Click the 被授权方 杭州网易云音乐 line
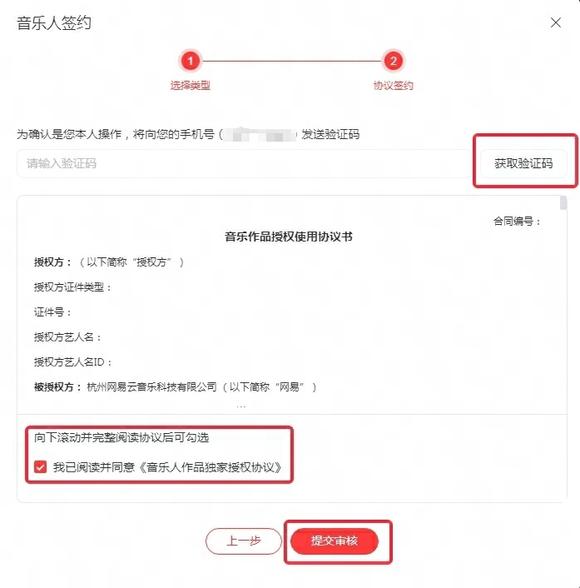580x588 pixels. click(175, 387)
